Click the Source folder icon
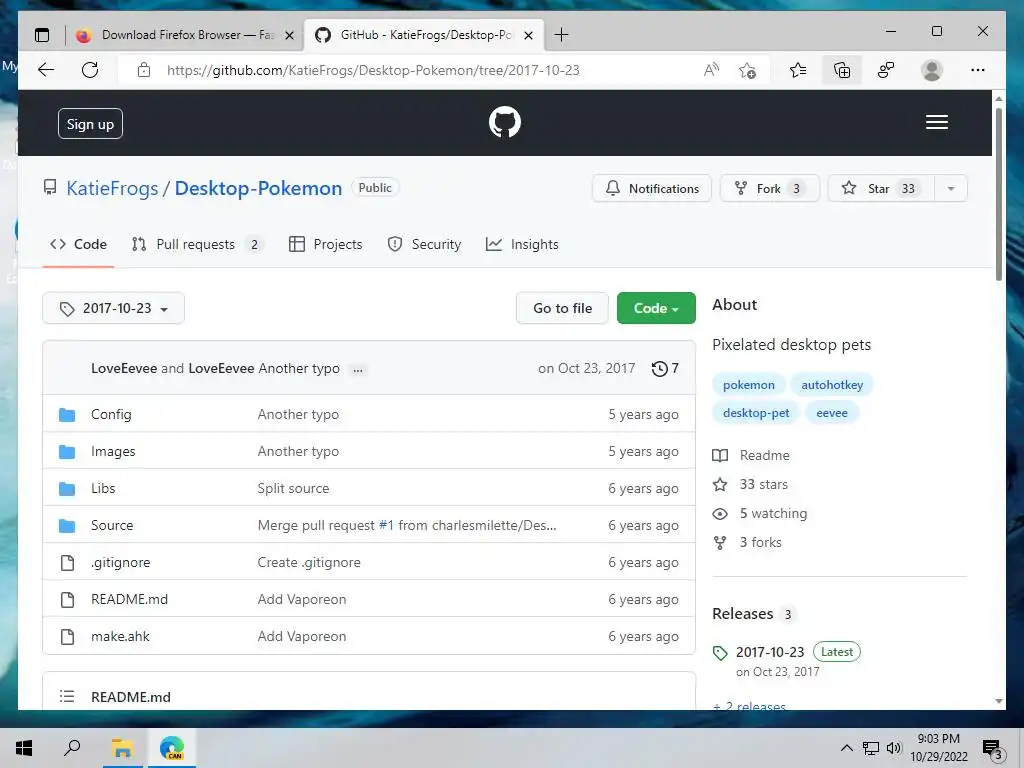Image resolution: width=1024 pixels, height=768 pixels. coord(67,526)
